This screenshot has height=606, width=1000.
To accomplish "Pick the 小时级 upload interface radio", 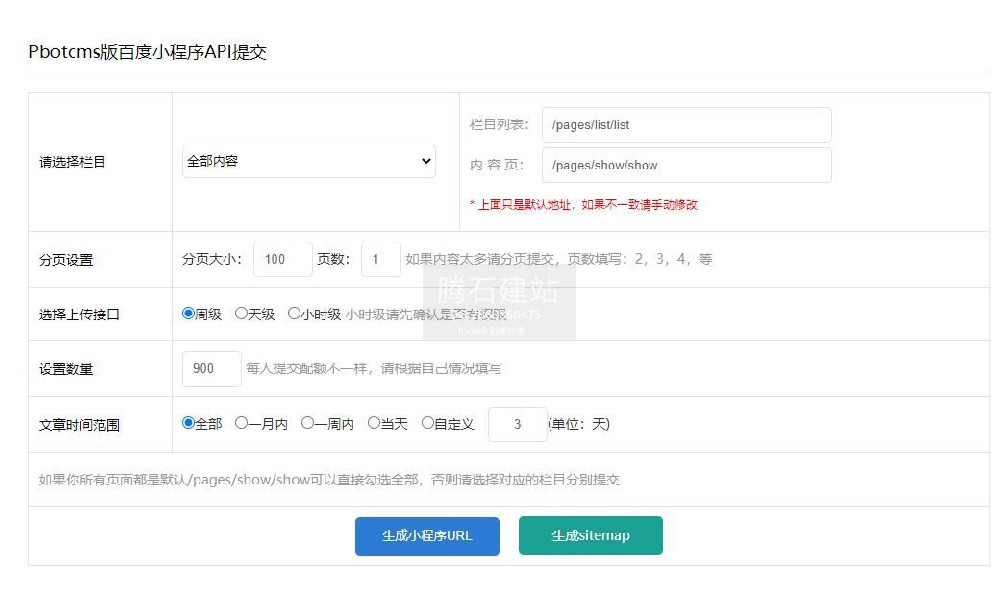I will pyautogui.click(x=294, y=313).
